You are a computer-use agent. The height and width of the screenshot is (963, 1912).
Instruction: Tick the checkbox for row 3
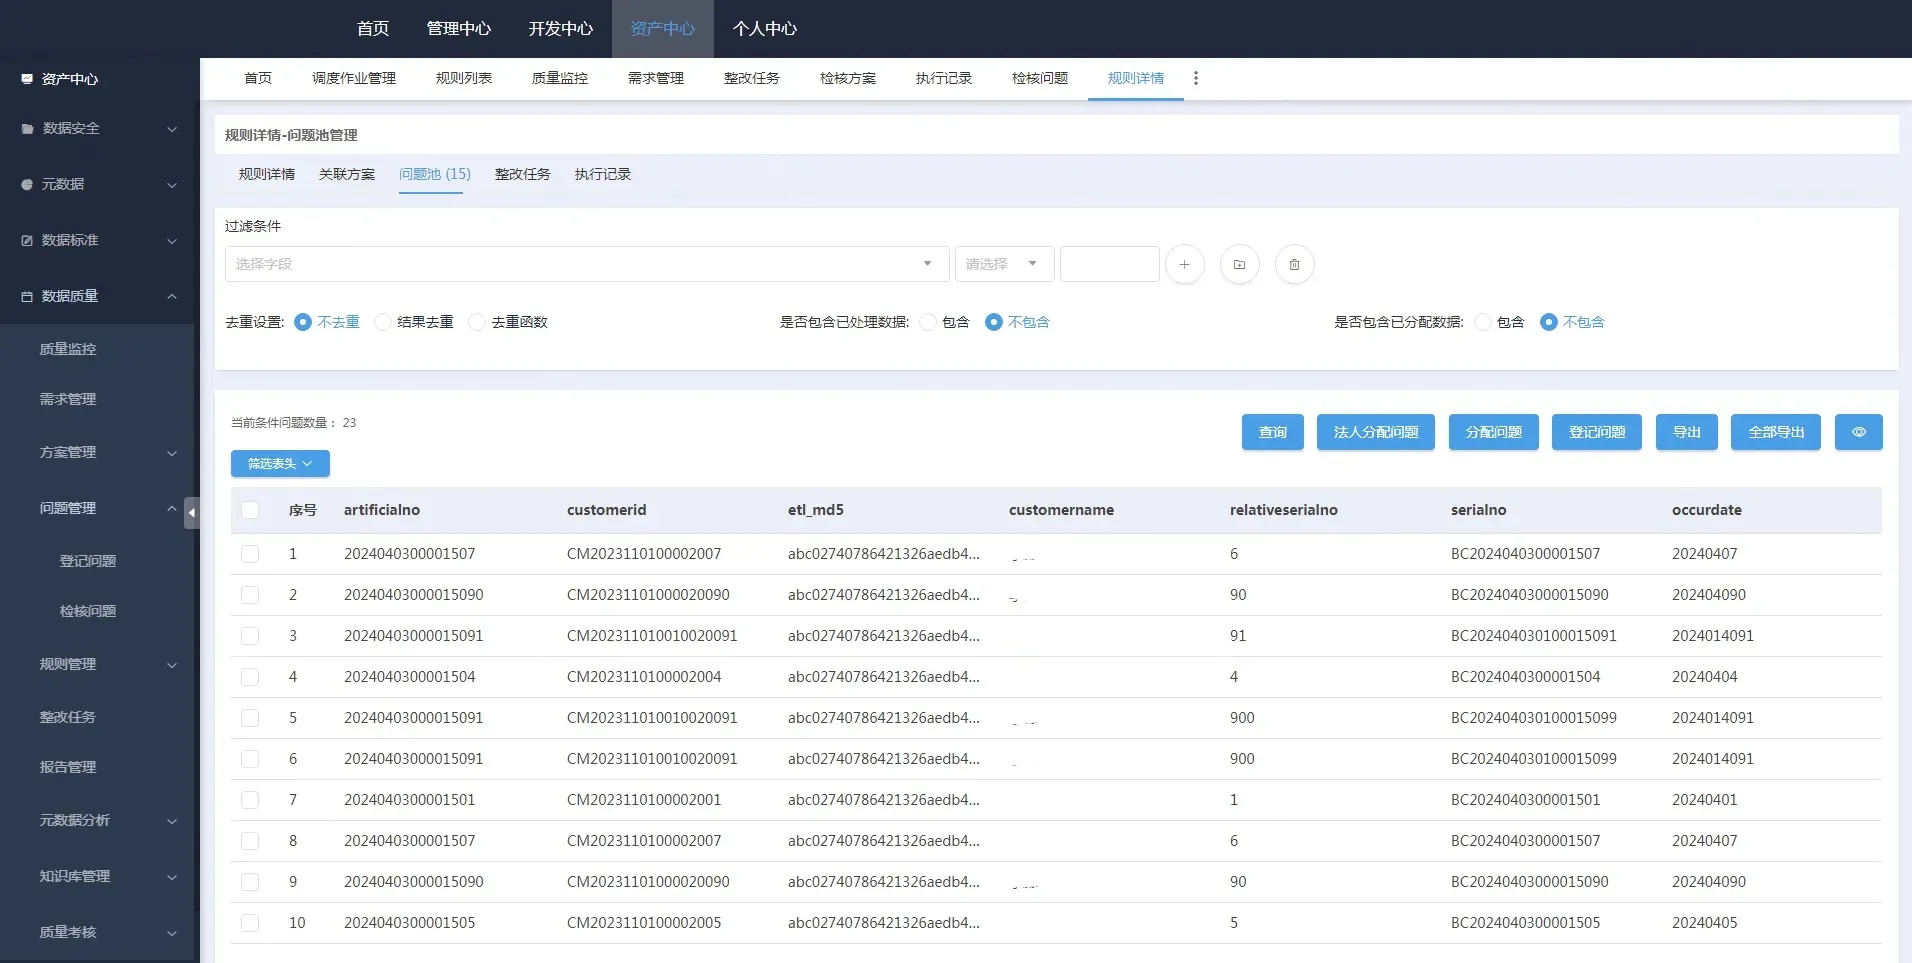(x=250, y=636)
